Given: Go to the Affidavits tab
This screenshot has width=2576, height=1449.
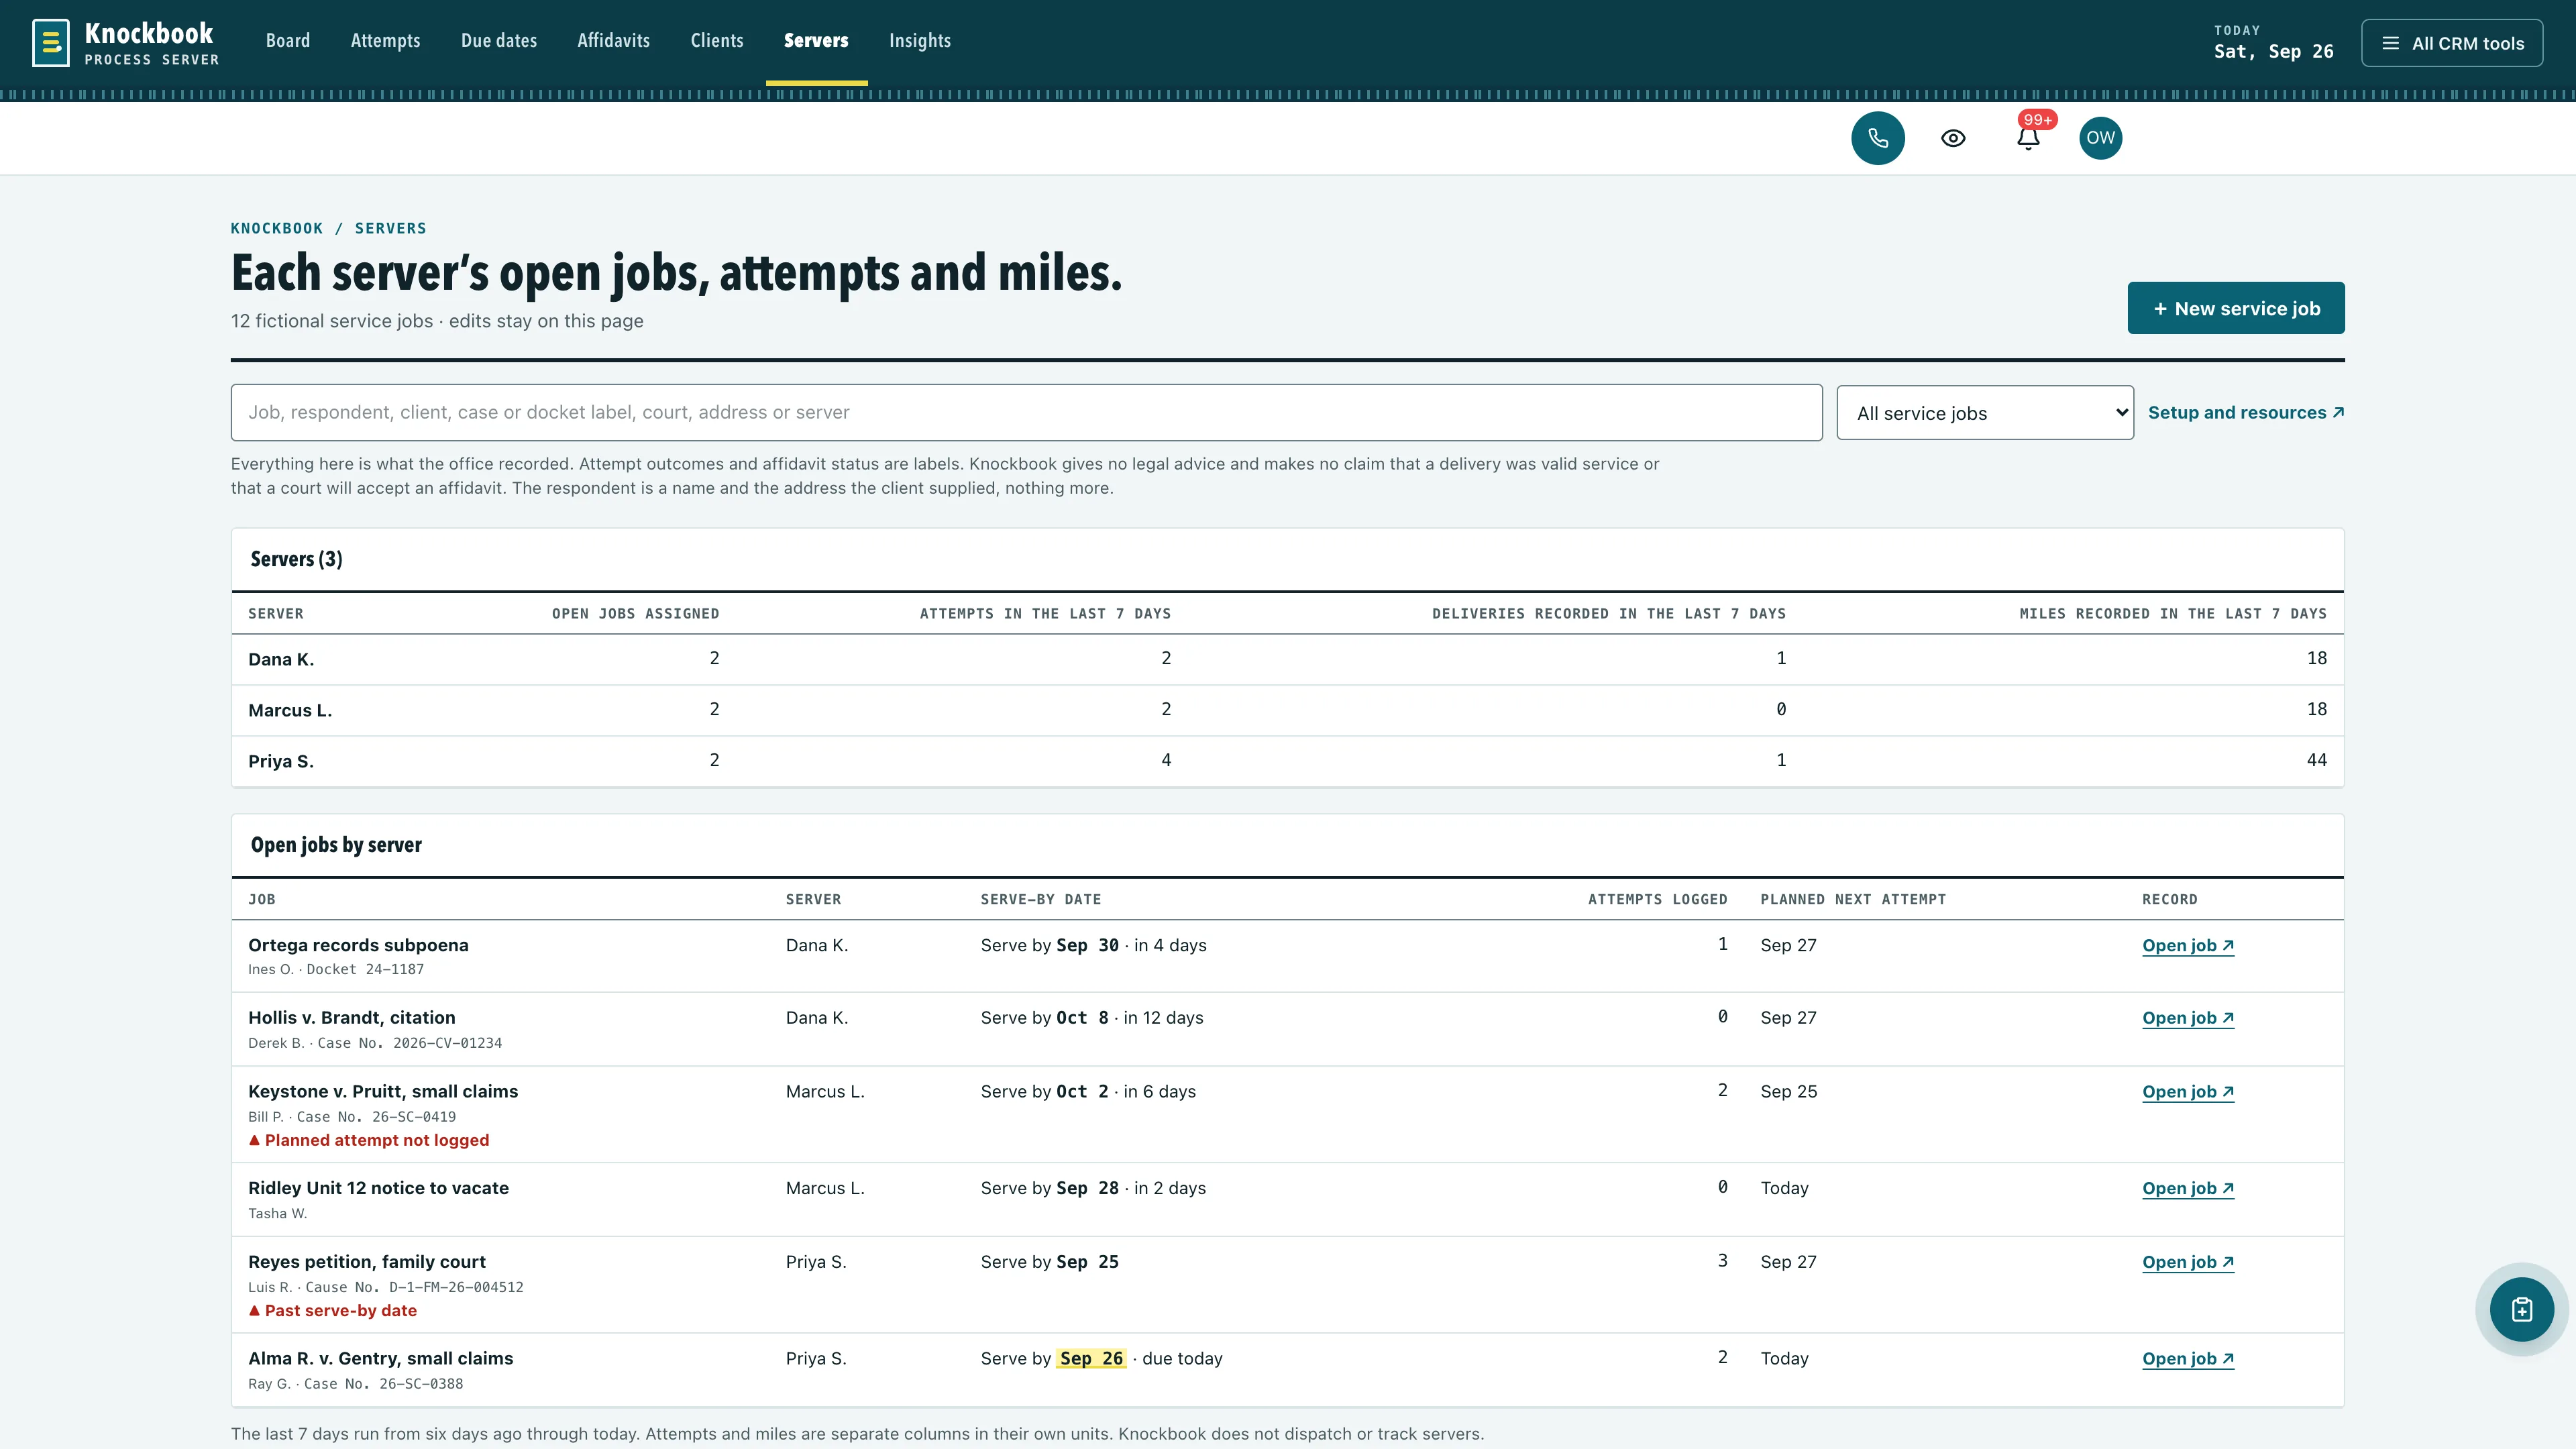Looking at the screenshot, I should (x=613, y=41).
